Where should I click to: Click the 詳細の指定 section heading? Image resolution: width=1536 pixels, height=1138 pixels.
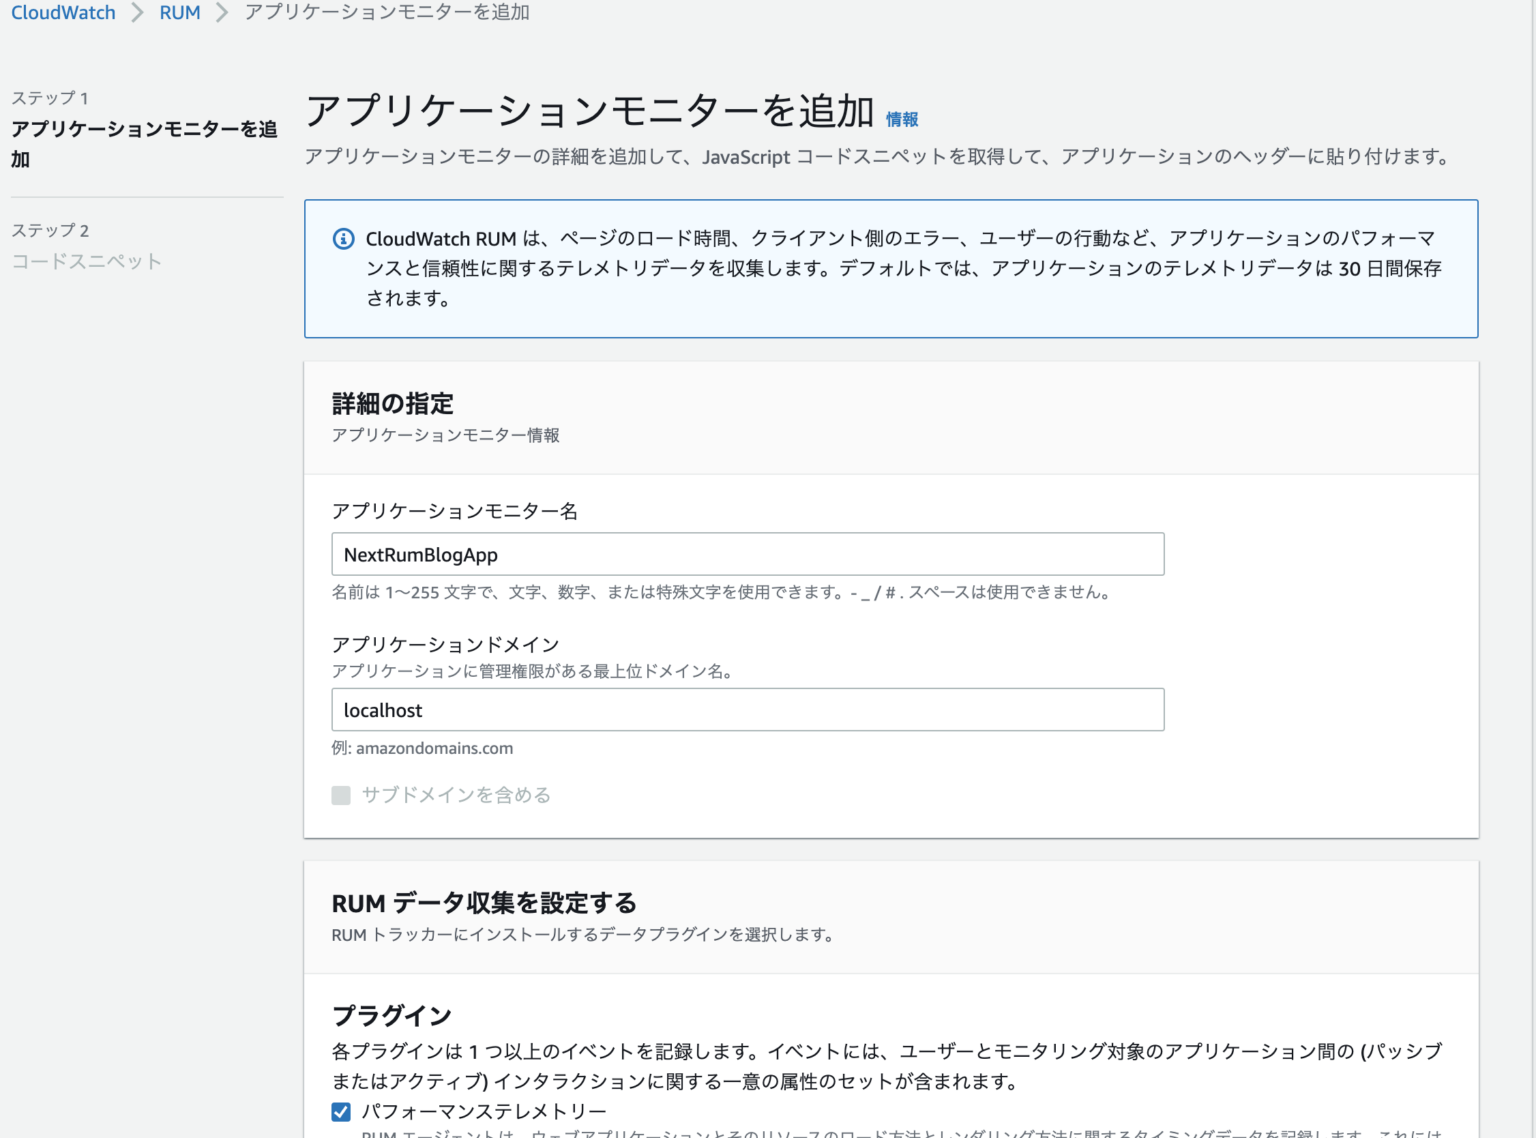(x=392, y=403)
